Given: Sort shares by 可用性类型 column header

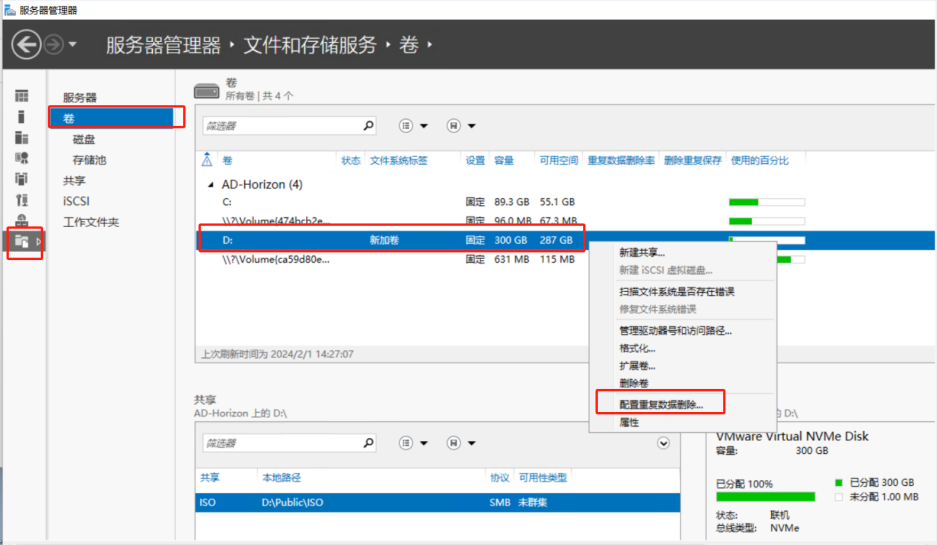Looking at the screenshot, I should point(543,477).
